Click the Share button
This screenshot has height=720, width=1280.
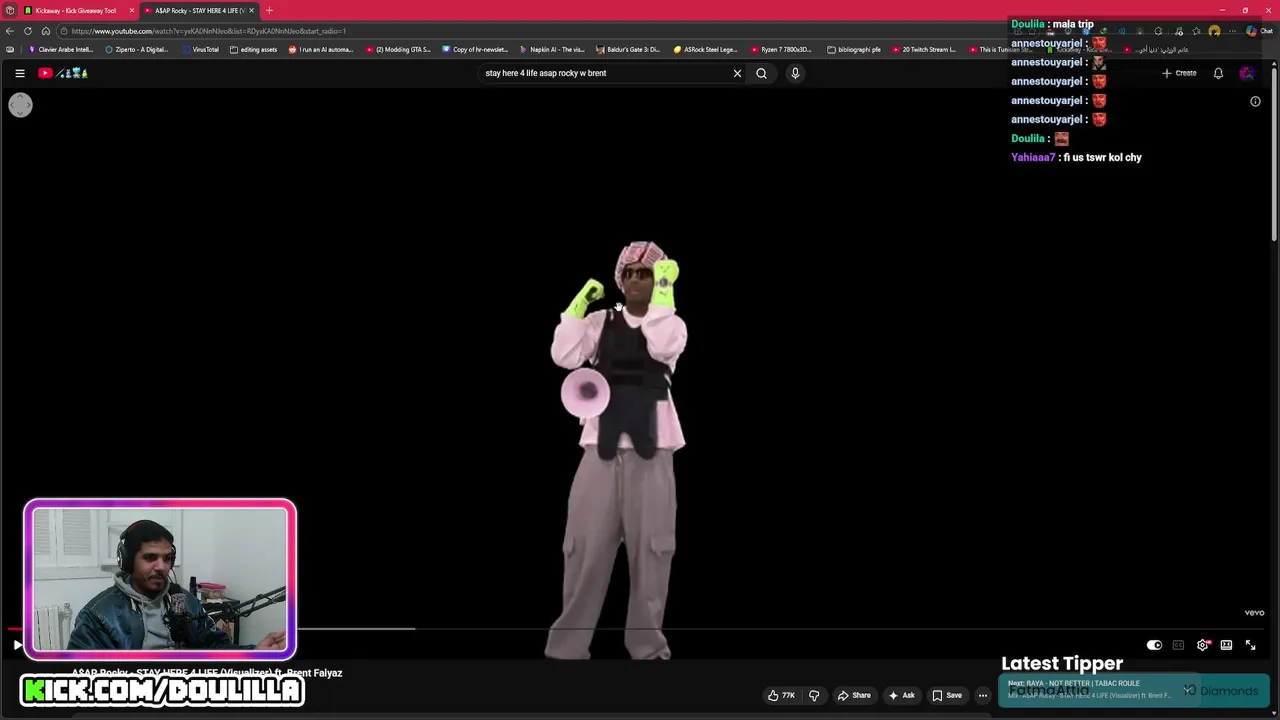coord(854,695)
